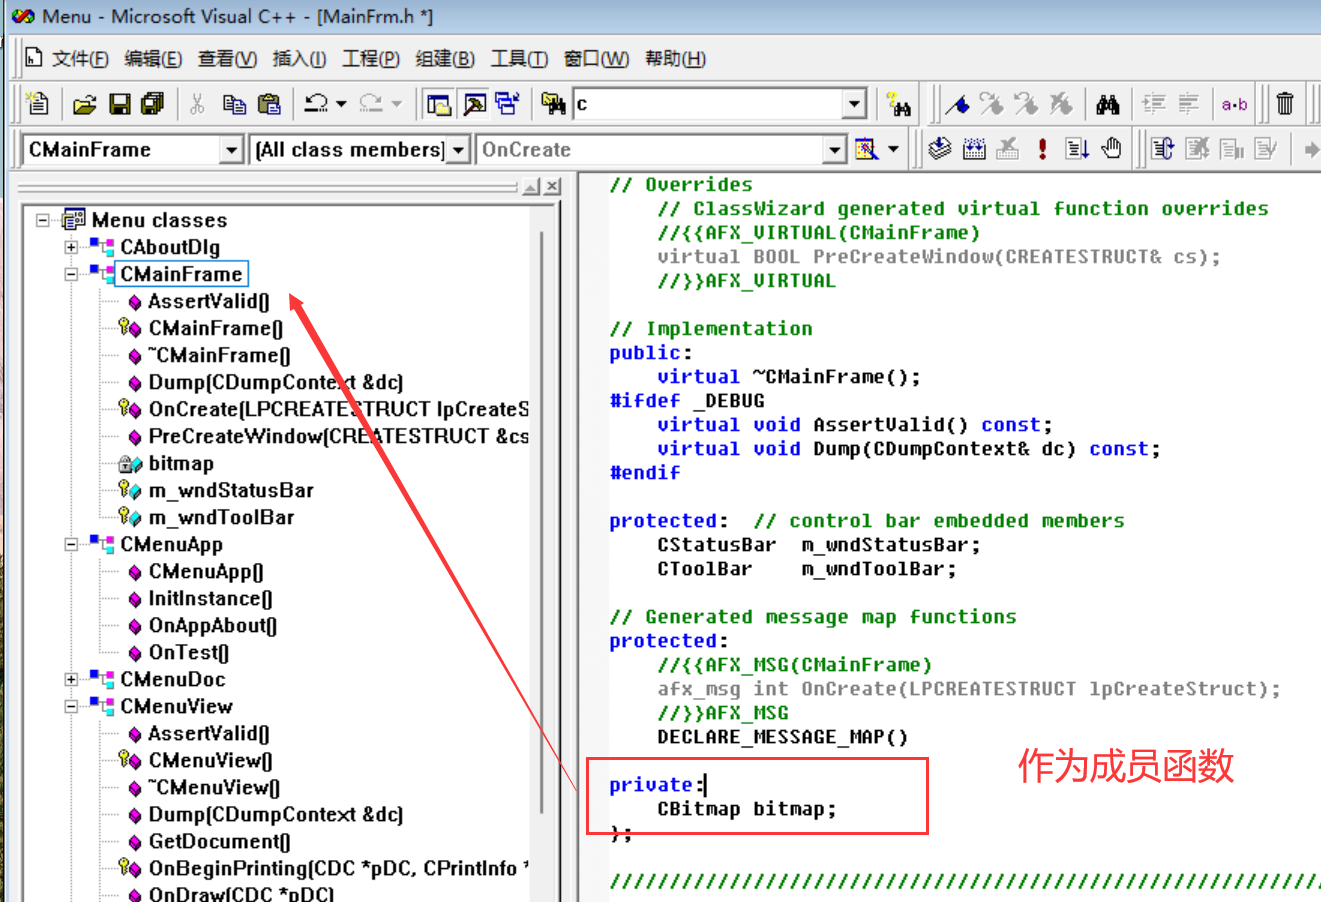Toggle the Output pane hammer icon

(475, 103)
